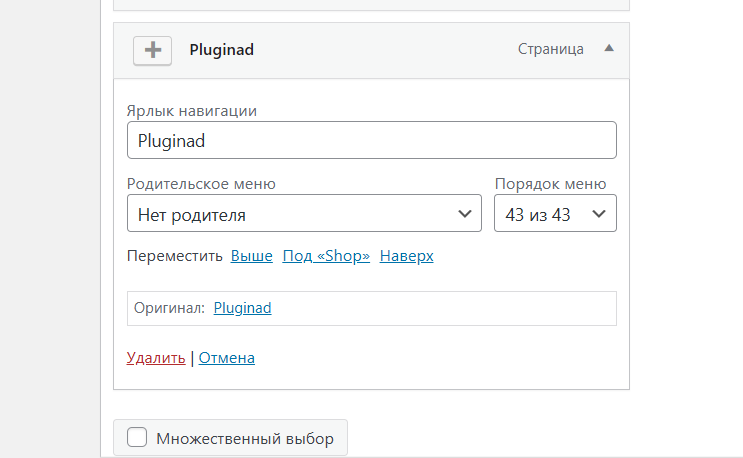Screen dimensions: 743x458
Task: Collapse the Pluginad item with the triangle arrow
Action: [x=609, y=48]
